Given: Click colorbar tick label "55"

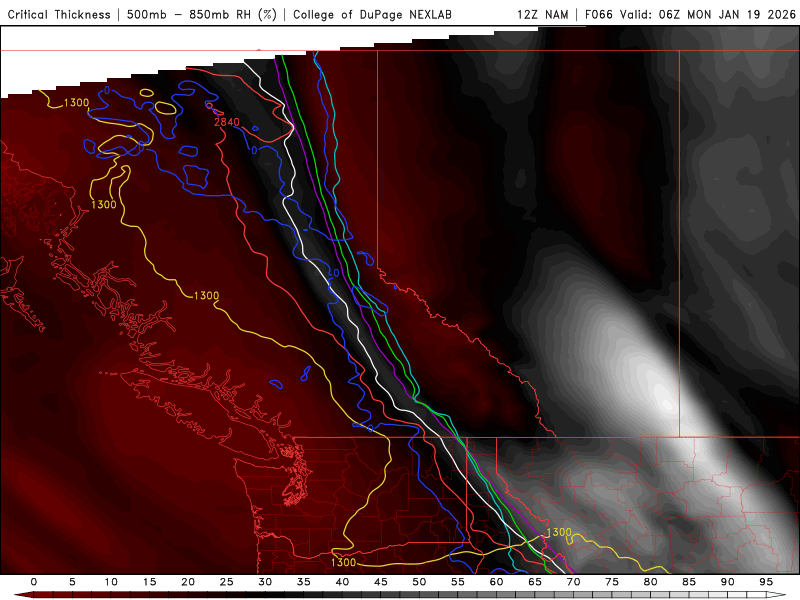Looking at the screenshot, I should click(458, 582).
